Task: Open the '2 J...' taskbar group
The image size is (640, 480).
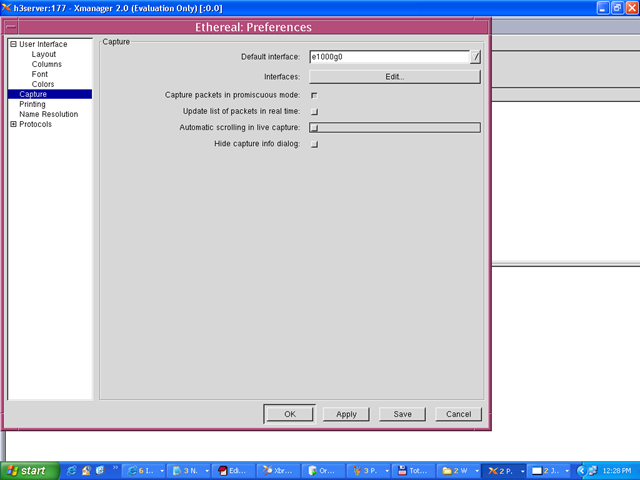Action: (x=548, y=471)
